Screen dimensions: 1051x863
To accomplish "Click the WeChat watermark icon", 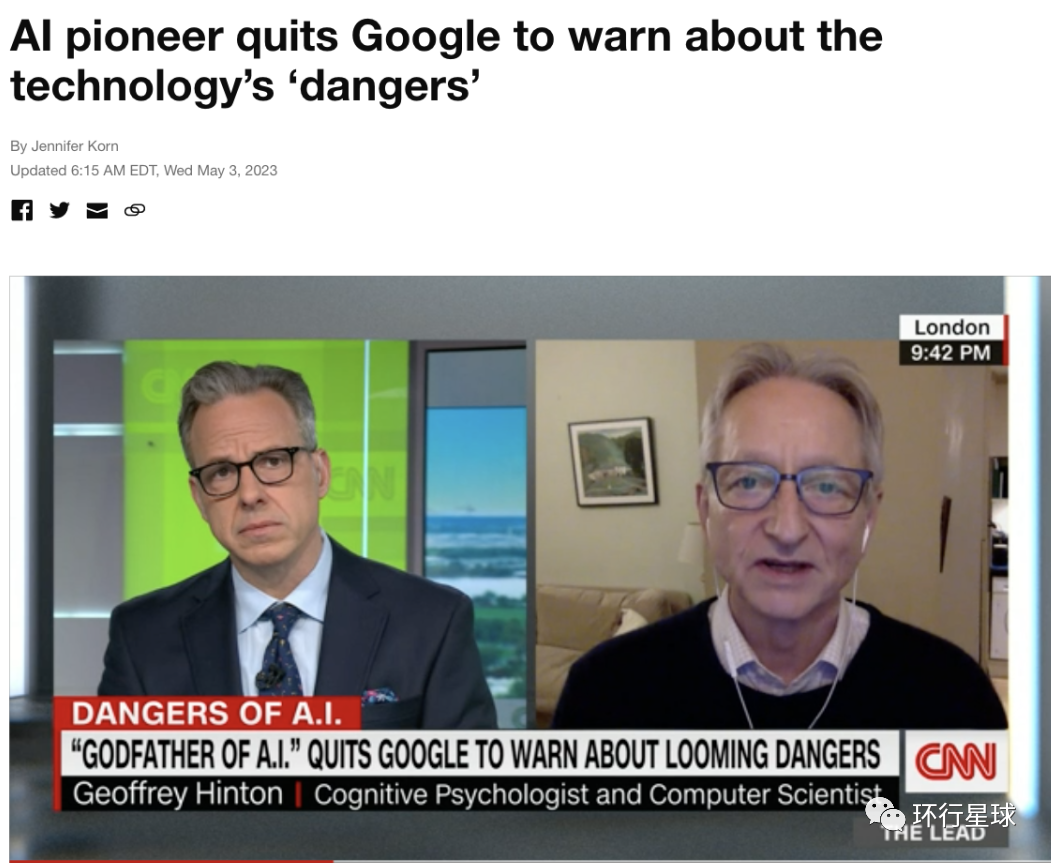I will tap(885, 815).
